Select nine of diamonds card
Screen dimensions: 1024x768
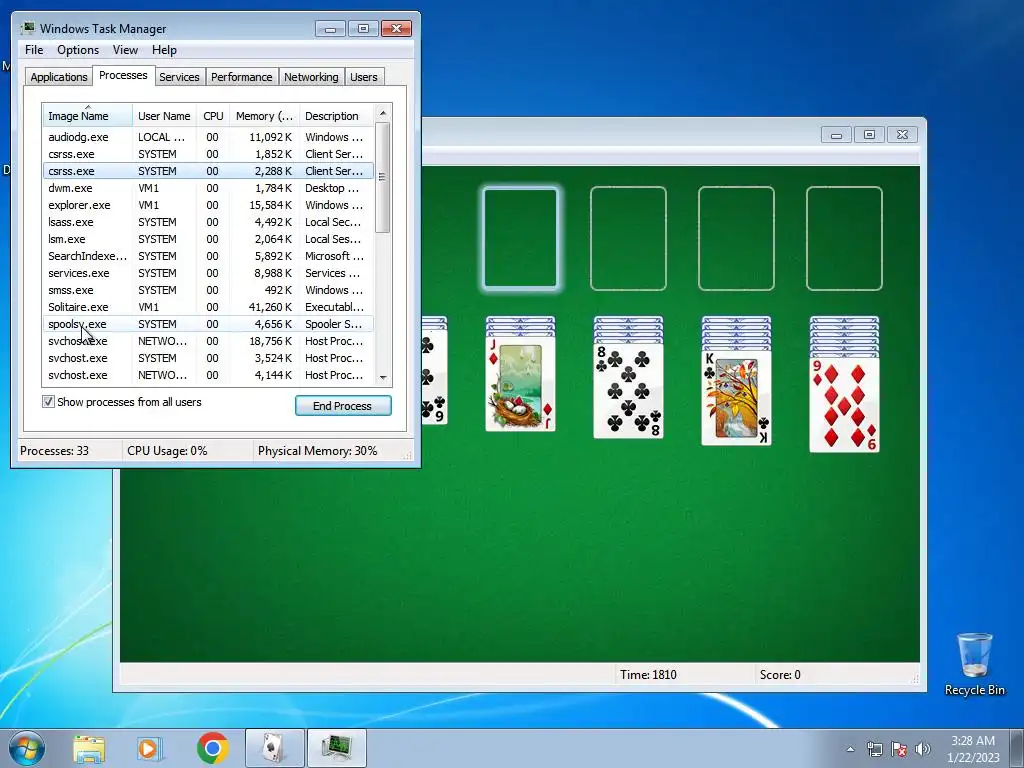click(x=844, y=405)
